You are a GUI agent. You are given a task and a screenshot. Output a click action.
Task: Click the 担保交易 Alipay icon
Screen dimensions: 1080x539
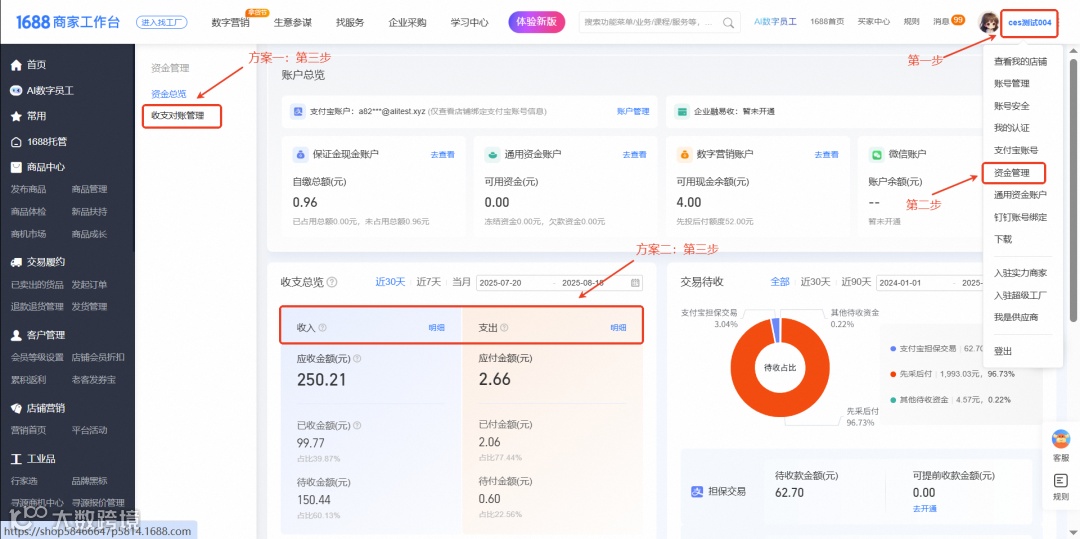696,492
